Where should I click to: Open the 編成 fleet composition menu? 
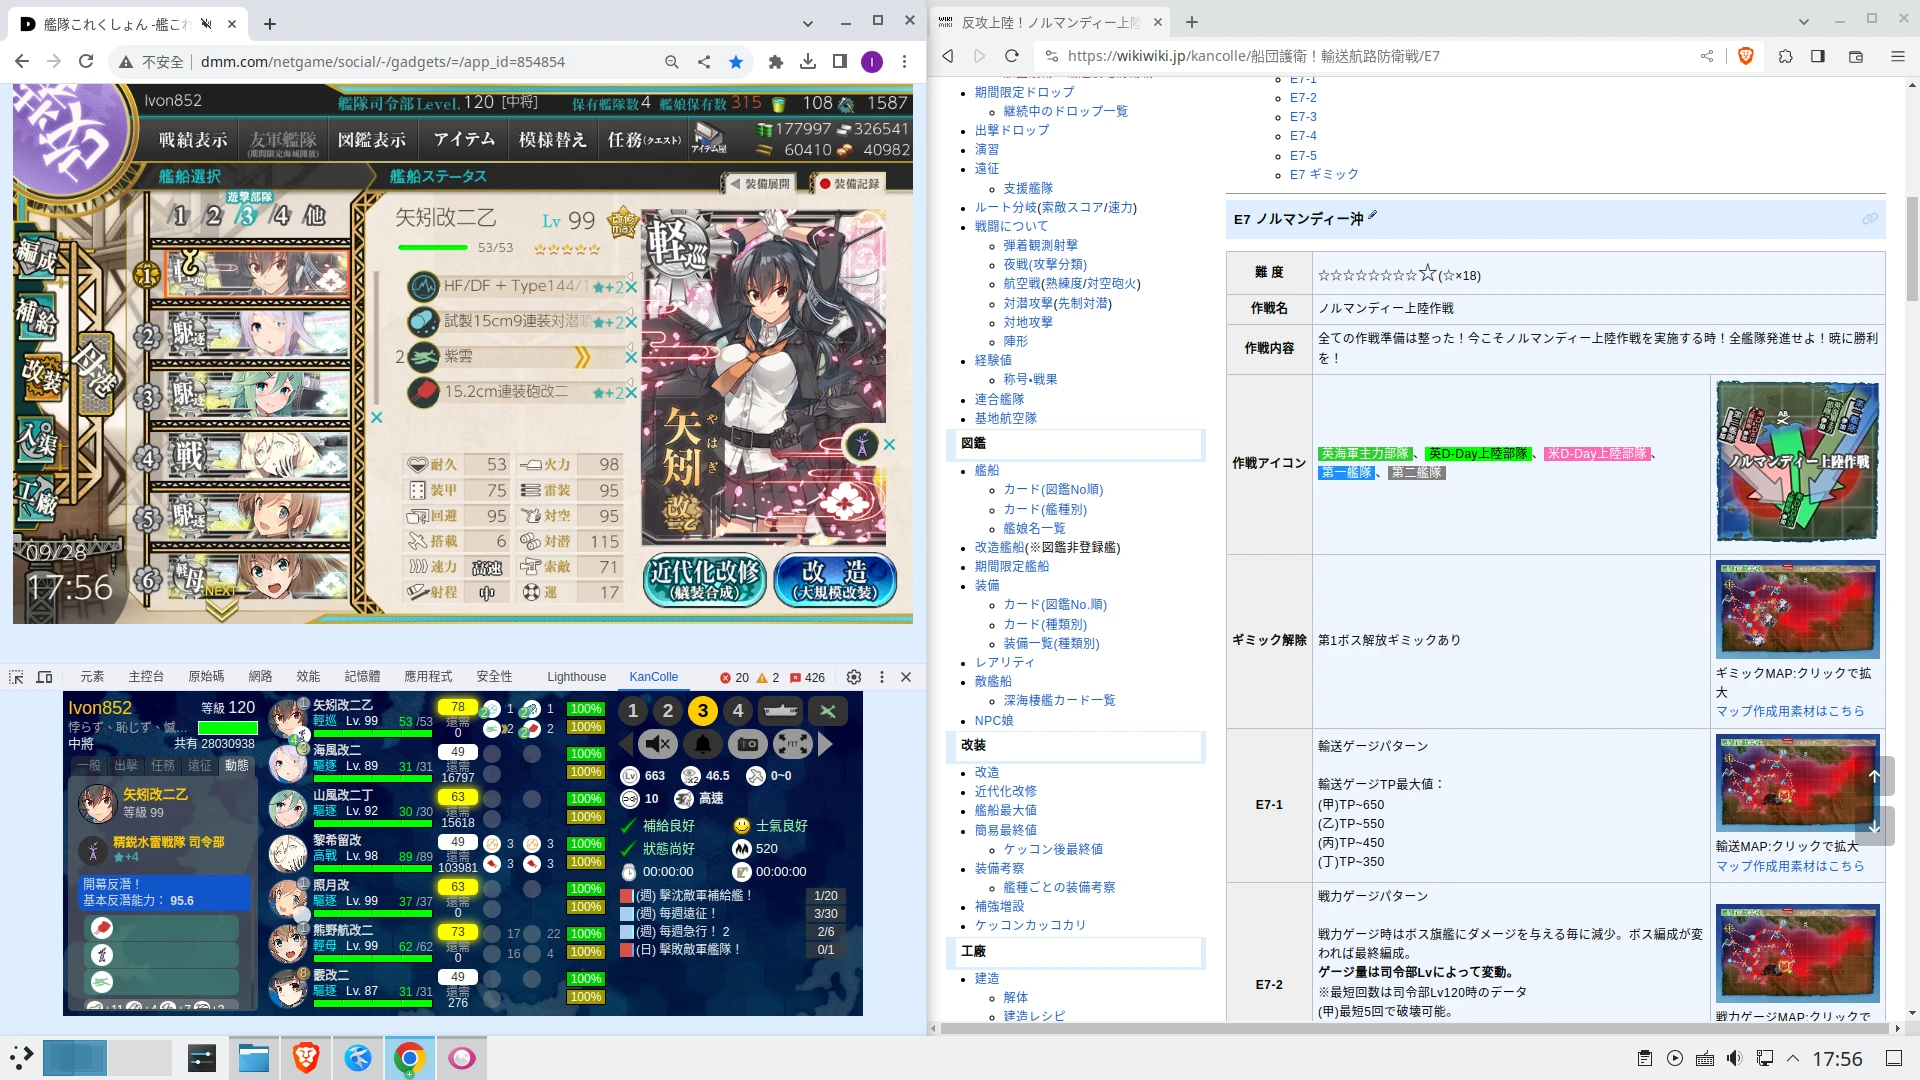[x=35, y=254]
